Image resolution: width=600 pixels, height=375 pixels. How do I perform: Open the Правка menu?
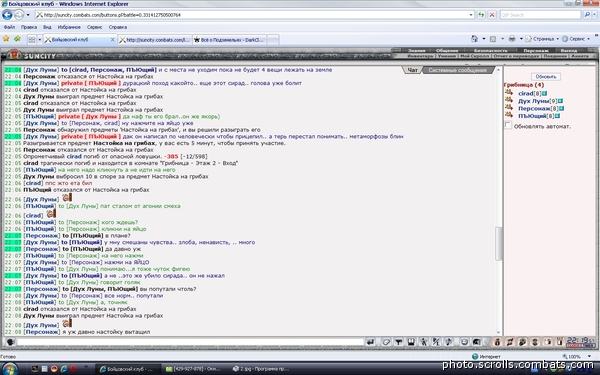point(29,27)
